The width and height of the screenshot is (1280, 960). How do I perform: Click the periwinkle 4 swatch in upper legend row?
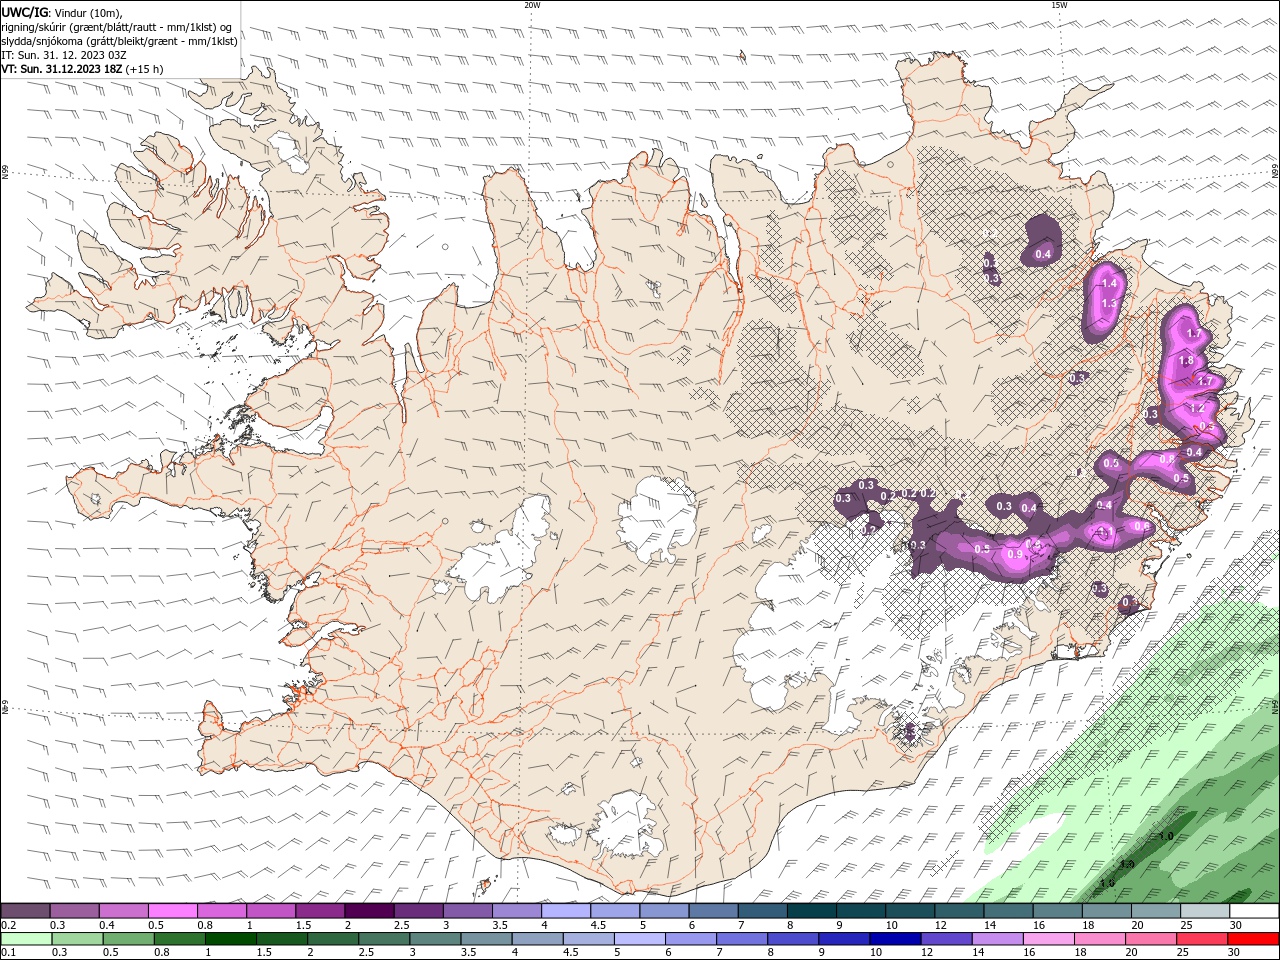566,910
